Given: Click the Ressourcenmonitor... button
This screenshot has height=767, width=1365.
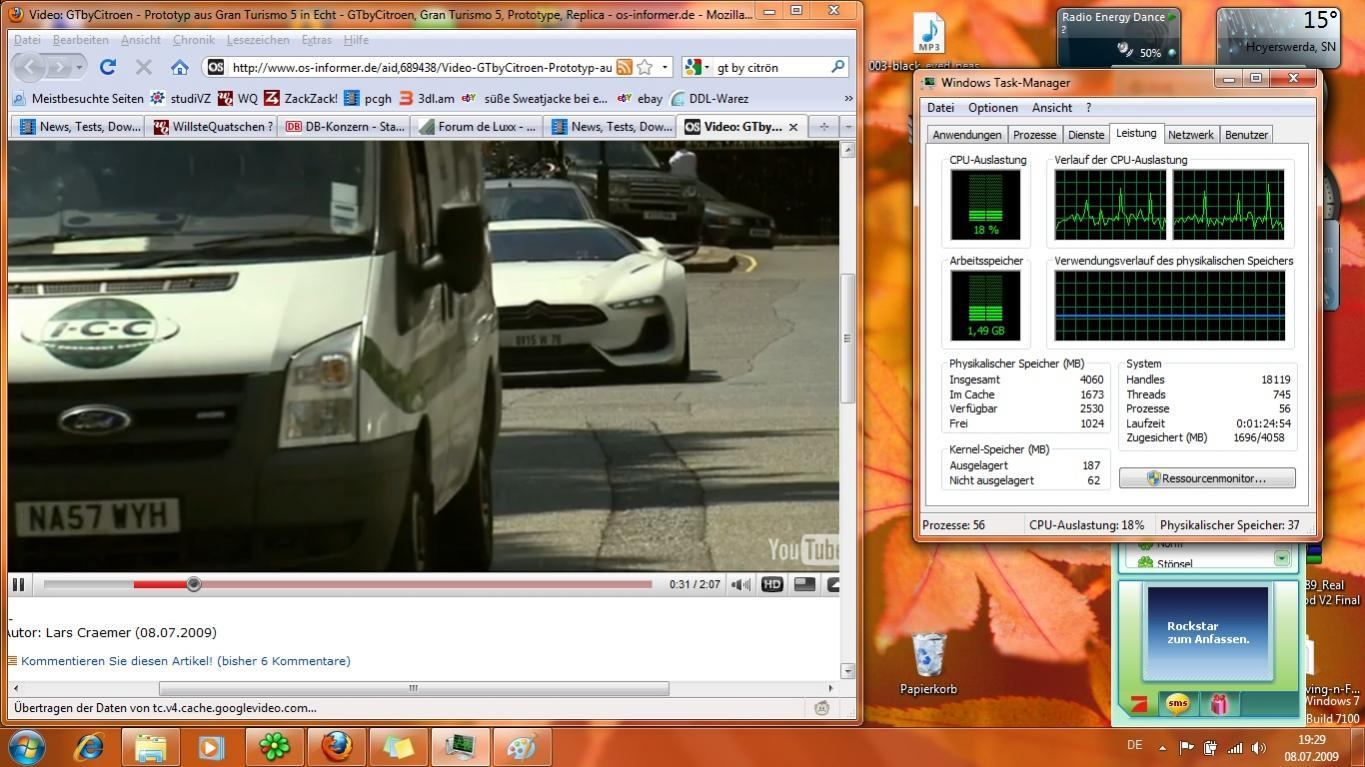Looking at the screenshot, I should click(x=1207, y=478).
